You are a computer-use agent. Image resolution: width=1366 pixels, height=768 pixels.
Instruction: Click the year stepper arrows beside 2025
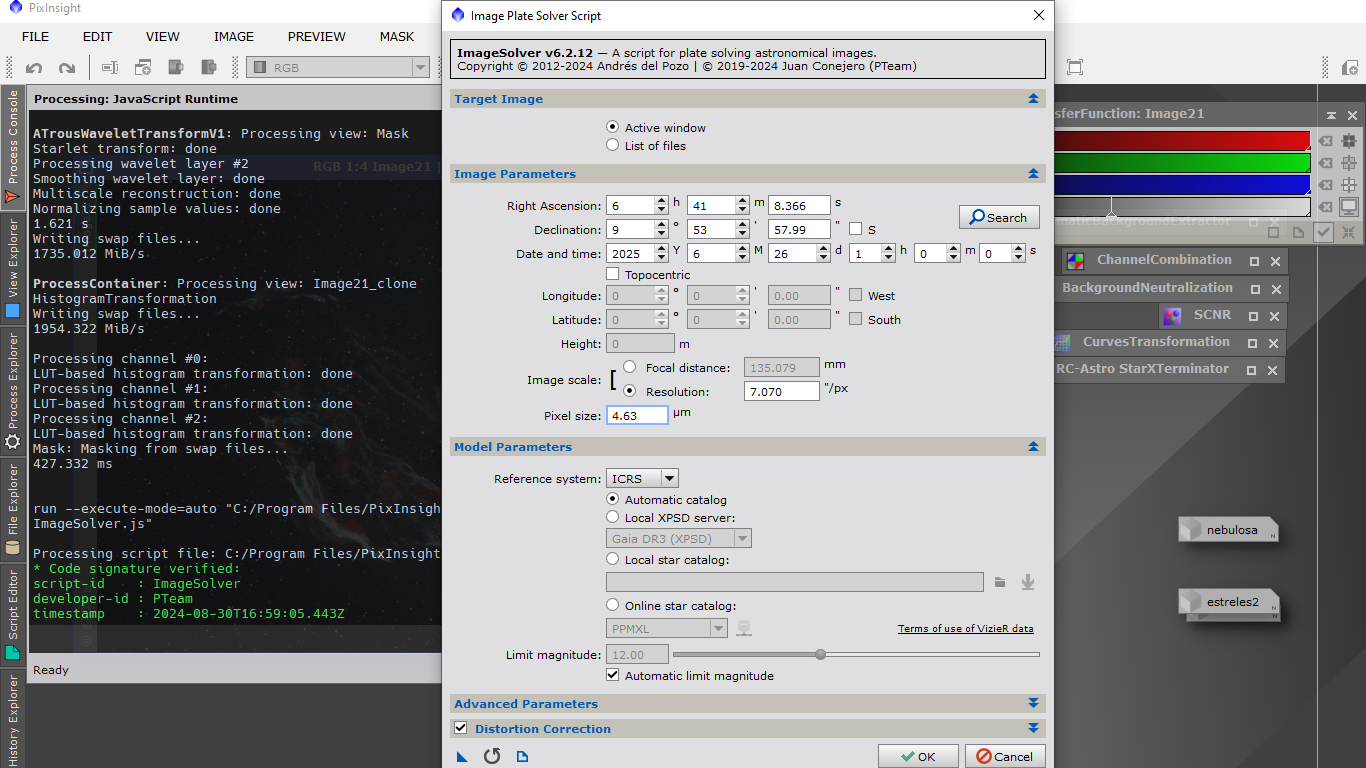(x=661, y=253)
